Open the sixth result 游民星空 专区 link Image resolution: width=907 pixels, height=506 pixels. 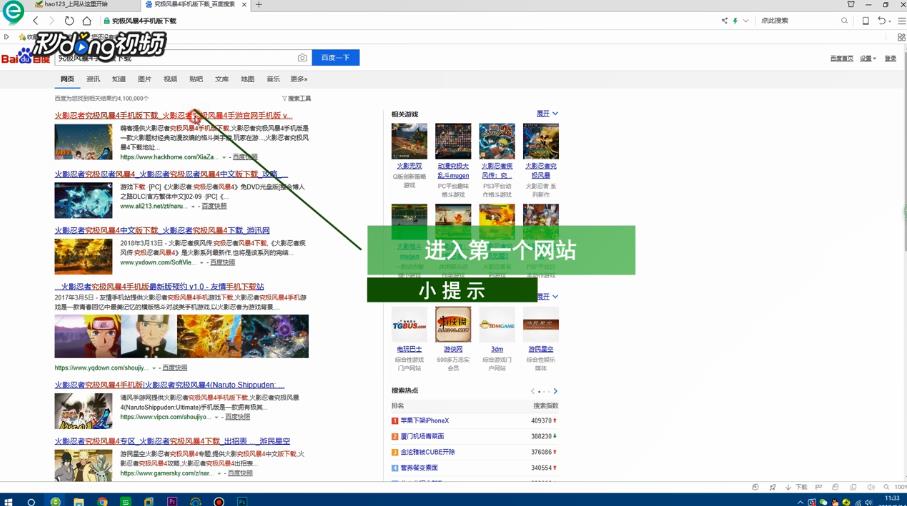tap(172, 441)
